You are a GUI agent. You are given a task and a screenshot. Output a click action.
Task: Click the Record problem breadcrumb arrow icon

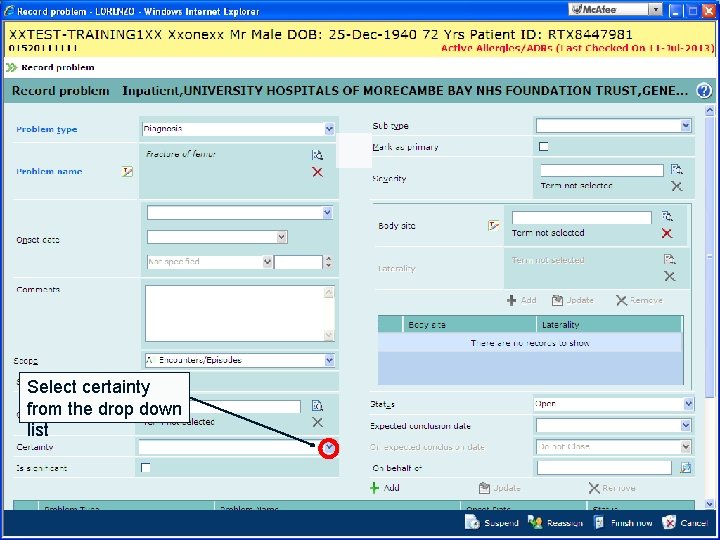pos(11,68)
